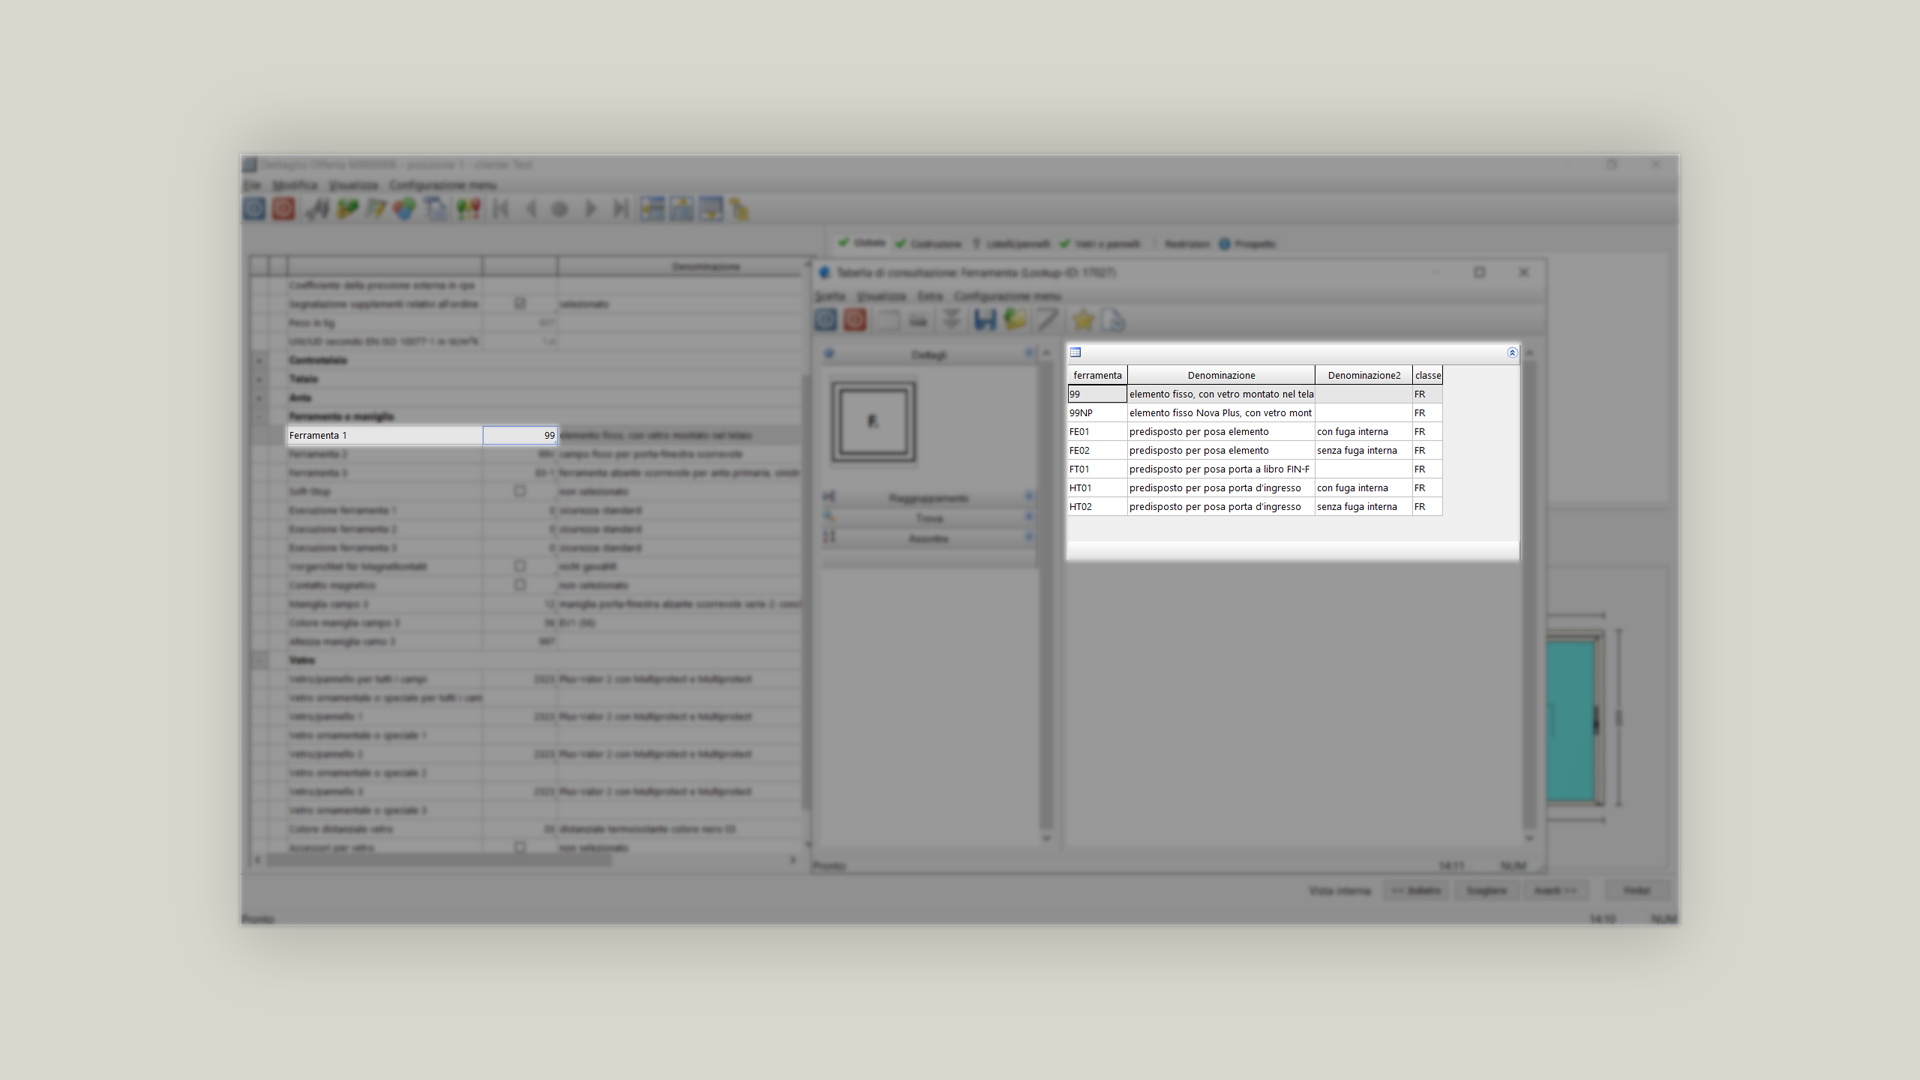Click the blue floppy save icon in the lookup toolbar
The width and height of the screenshot is (1920, 1080).
[984, 320]
